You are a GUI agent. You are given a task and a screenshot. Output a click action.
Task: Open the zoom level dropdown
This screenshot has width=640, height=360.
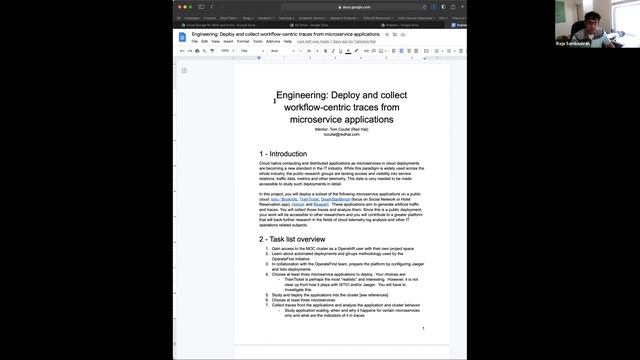[x=227, y=51]
